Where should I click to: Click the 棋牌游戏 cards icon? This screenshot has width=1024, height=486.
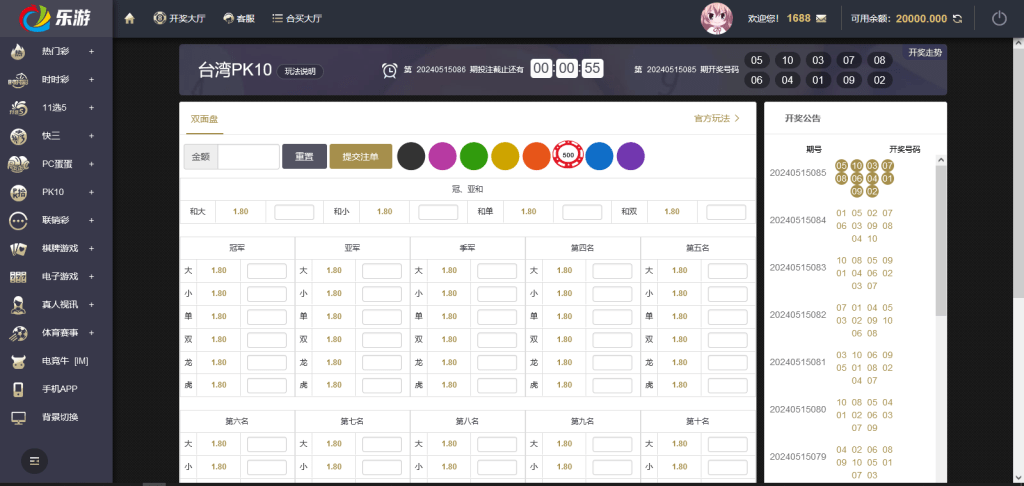[18, 249]
